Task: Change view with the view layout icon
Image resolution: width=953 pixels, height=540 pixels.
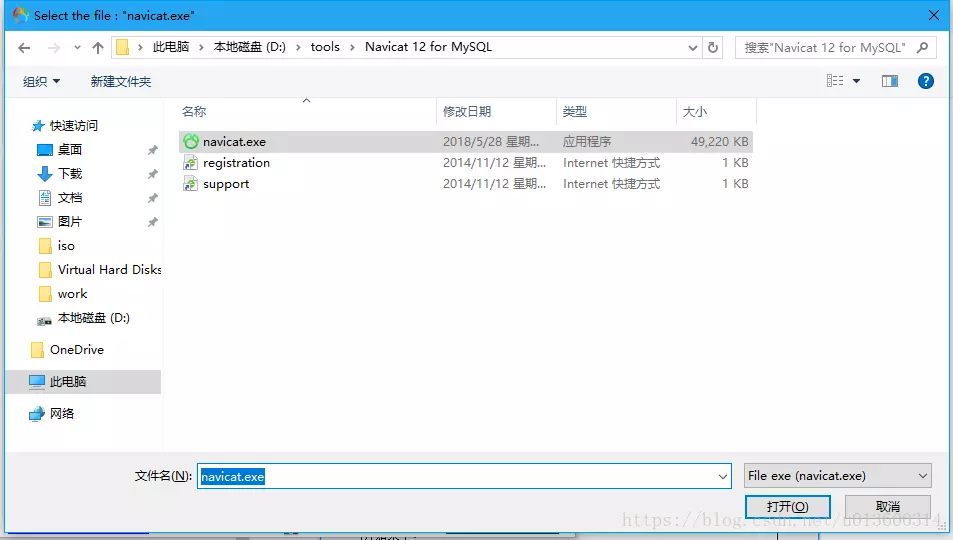Action: tap(834, 81)
